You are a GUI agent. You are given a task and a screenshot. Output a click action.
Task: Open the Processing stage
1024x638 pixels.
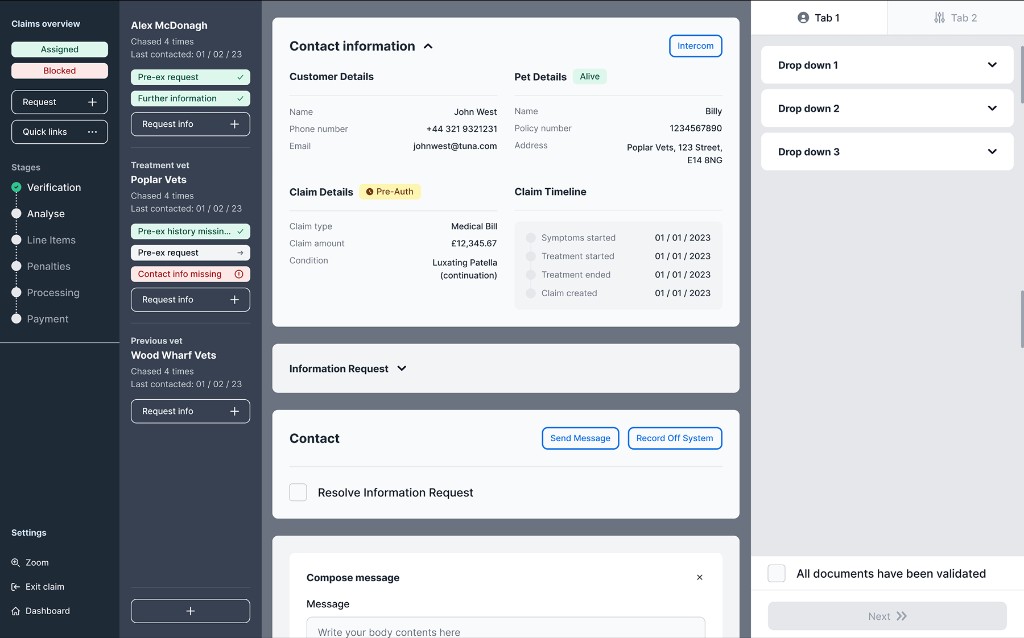[53, 293]
